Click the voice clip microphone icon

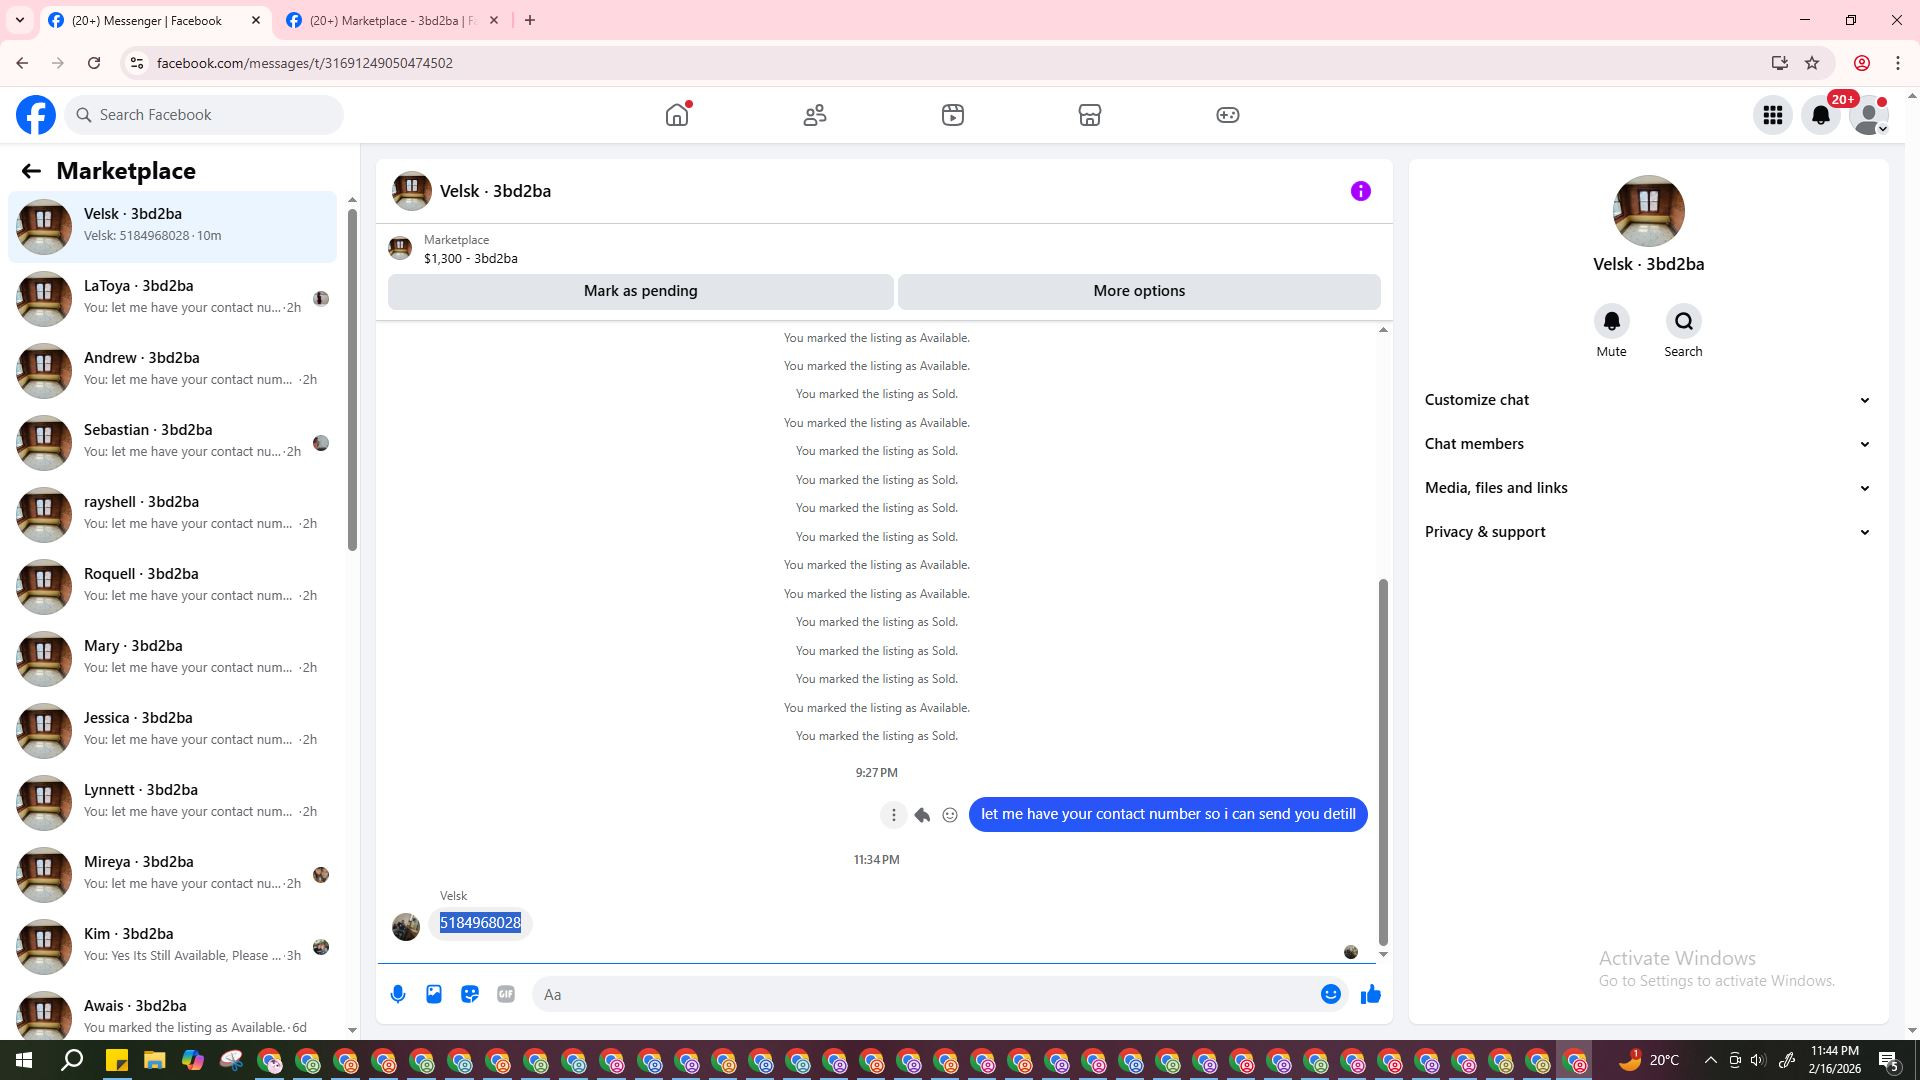398,994
